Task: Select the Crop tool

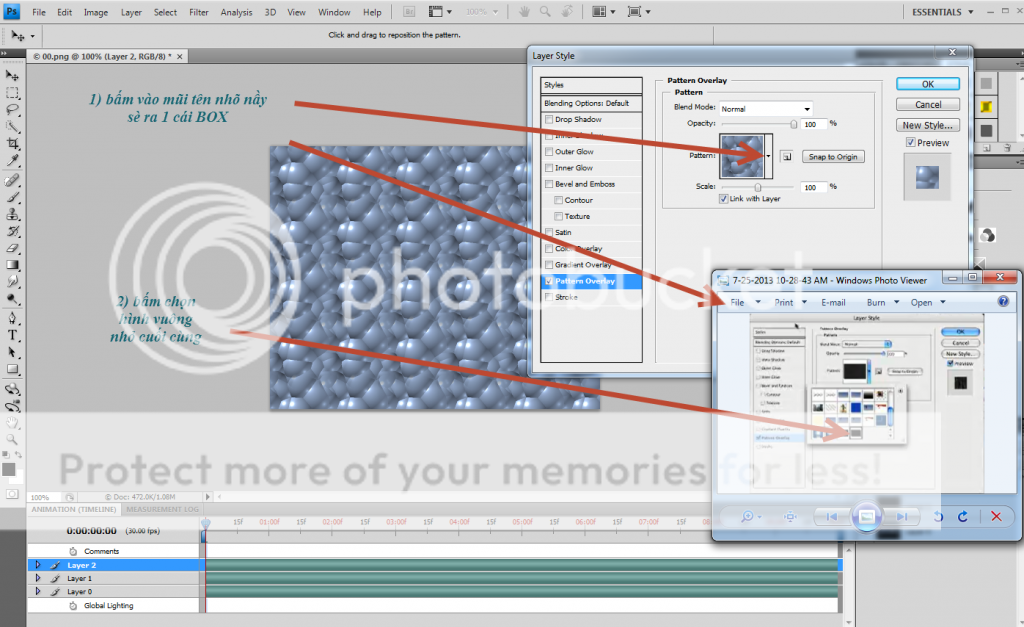Action: [13, 143]
